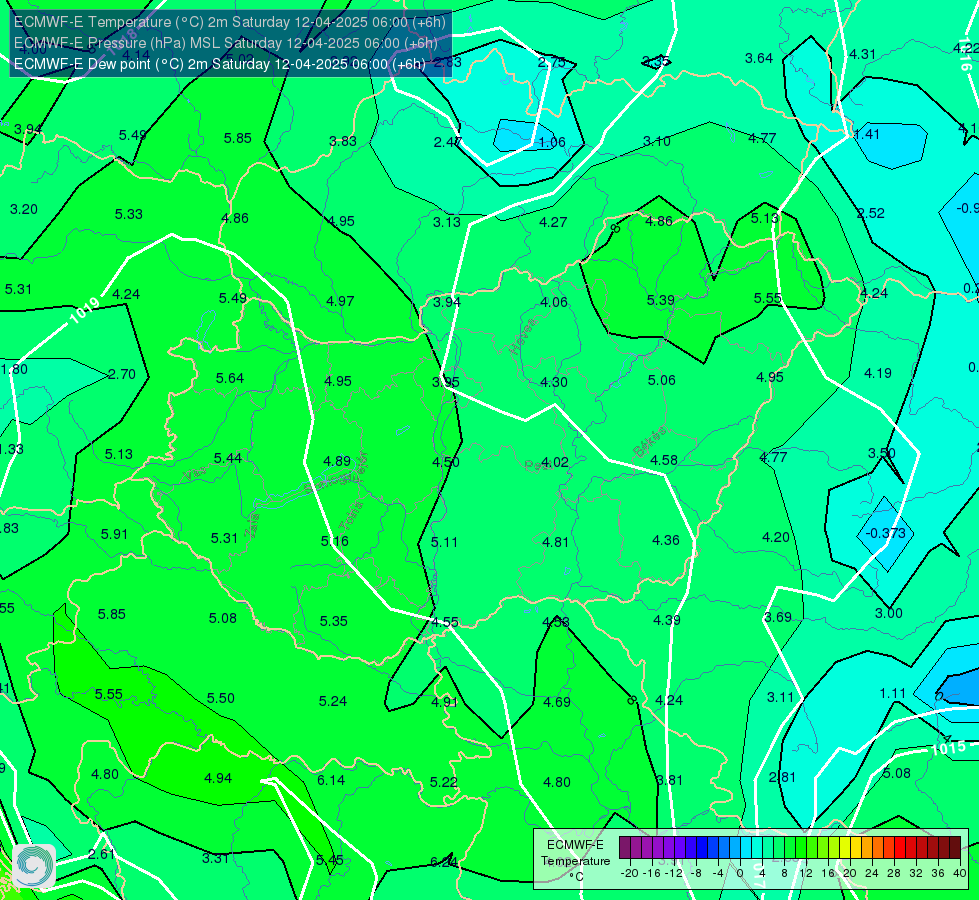Screen dimensions: 979x900
Task: Click the 2.47 temperature value
Action: click(x=448, y=142)
